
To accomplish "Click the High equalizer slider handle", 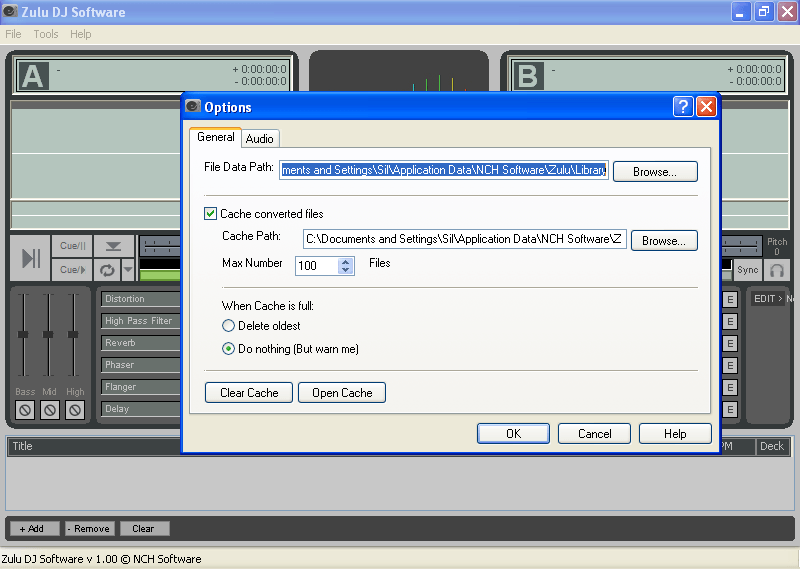I will 73,335.
